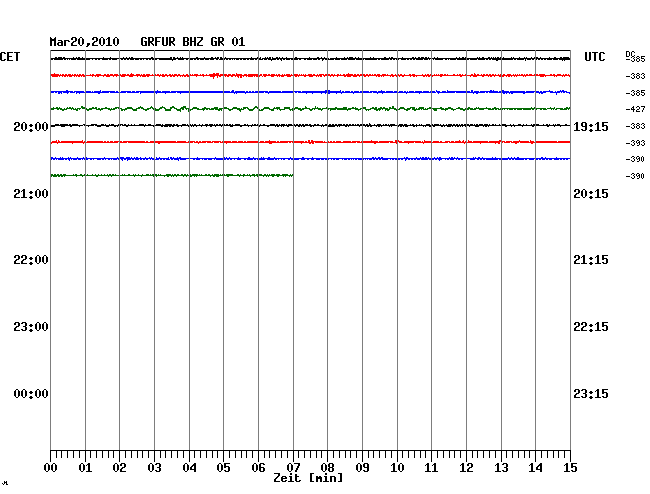Click minute tick label "14"
This screenshot has width=650, height=494.
tap(535, 468)
